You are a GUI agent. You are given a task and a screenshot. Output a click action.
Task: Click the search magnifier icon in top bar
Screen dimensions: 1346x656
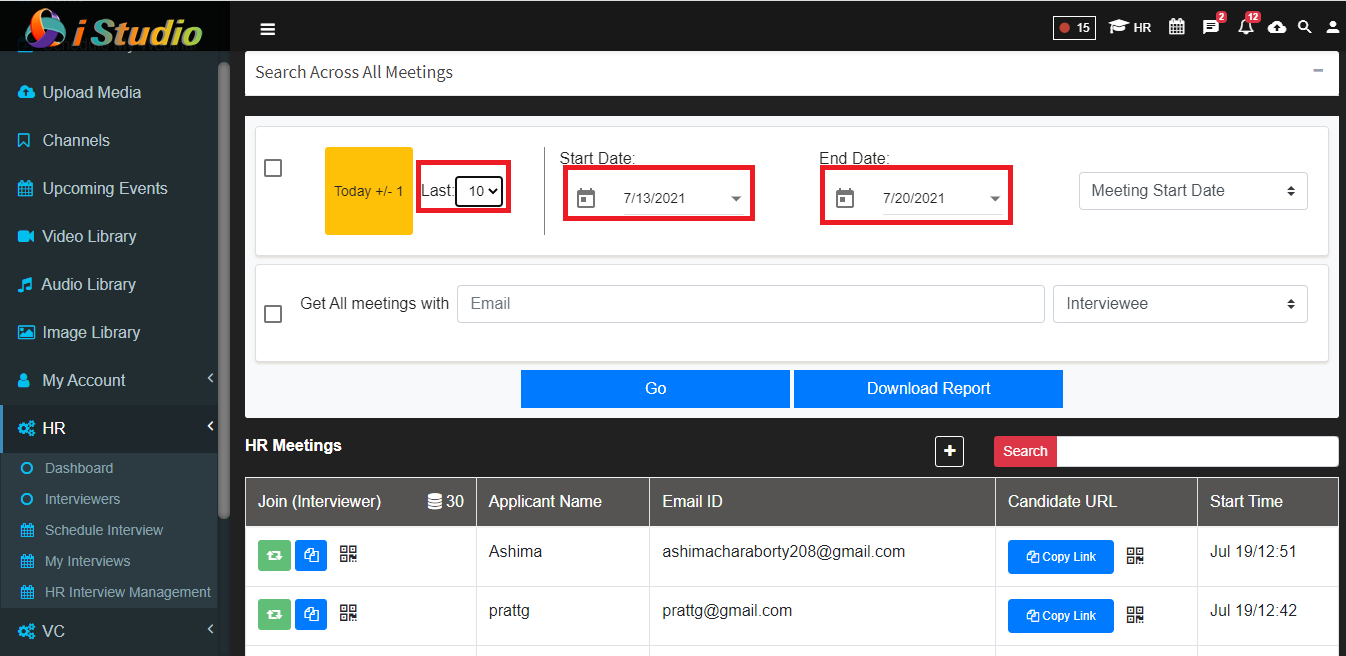(x=1304, y=28)
